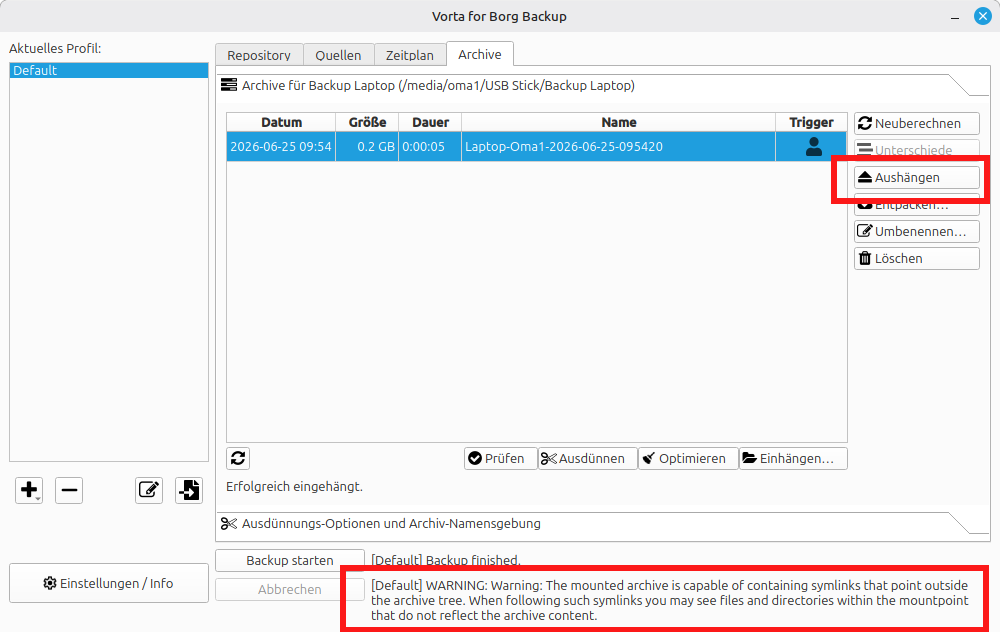Click Ausdünnen button

click(x=587, y=459)
